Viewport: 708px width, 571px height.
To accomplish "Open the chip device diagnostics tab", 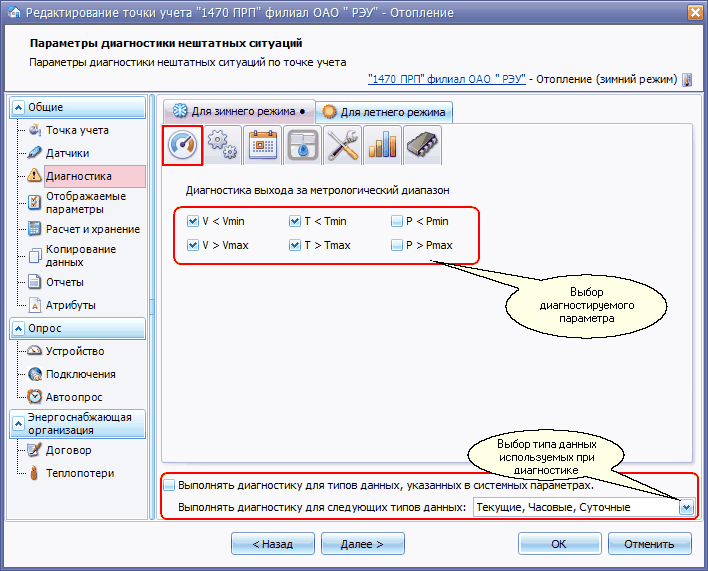I will [422, 145].
